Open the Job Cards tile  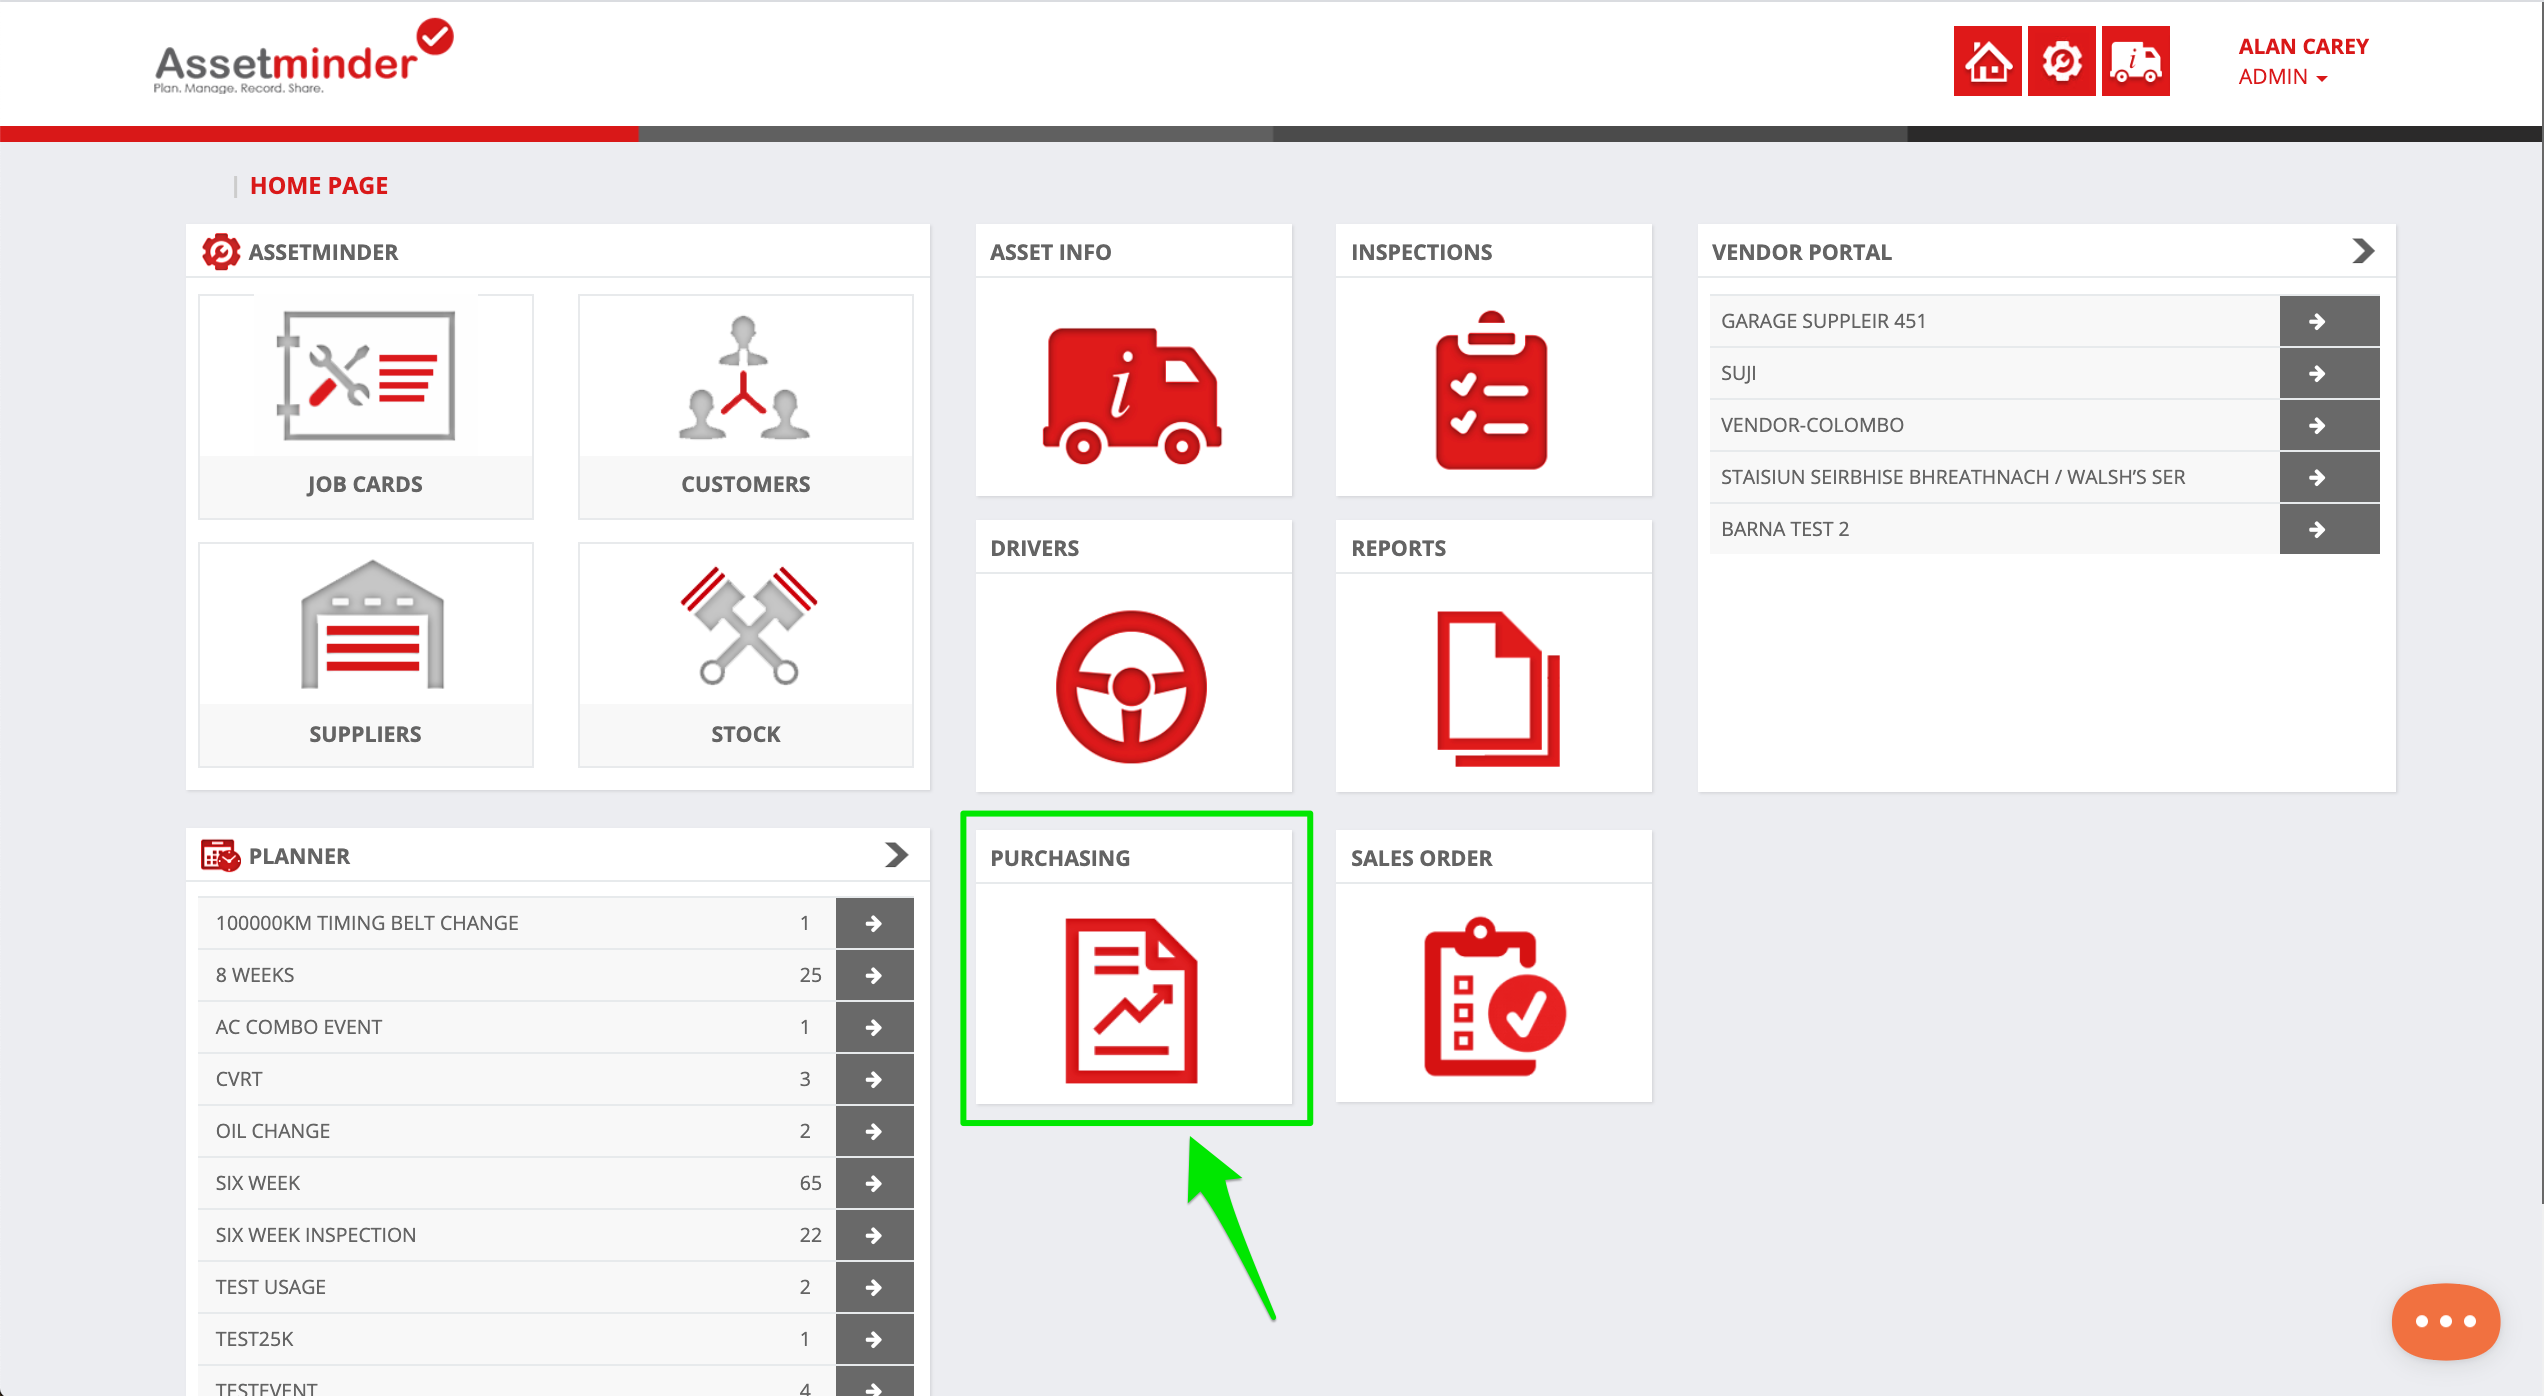(x=365, y=406)
